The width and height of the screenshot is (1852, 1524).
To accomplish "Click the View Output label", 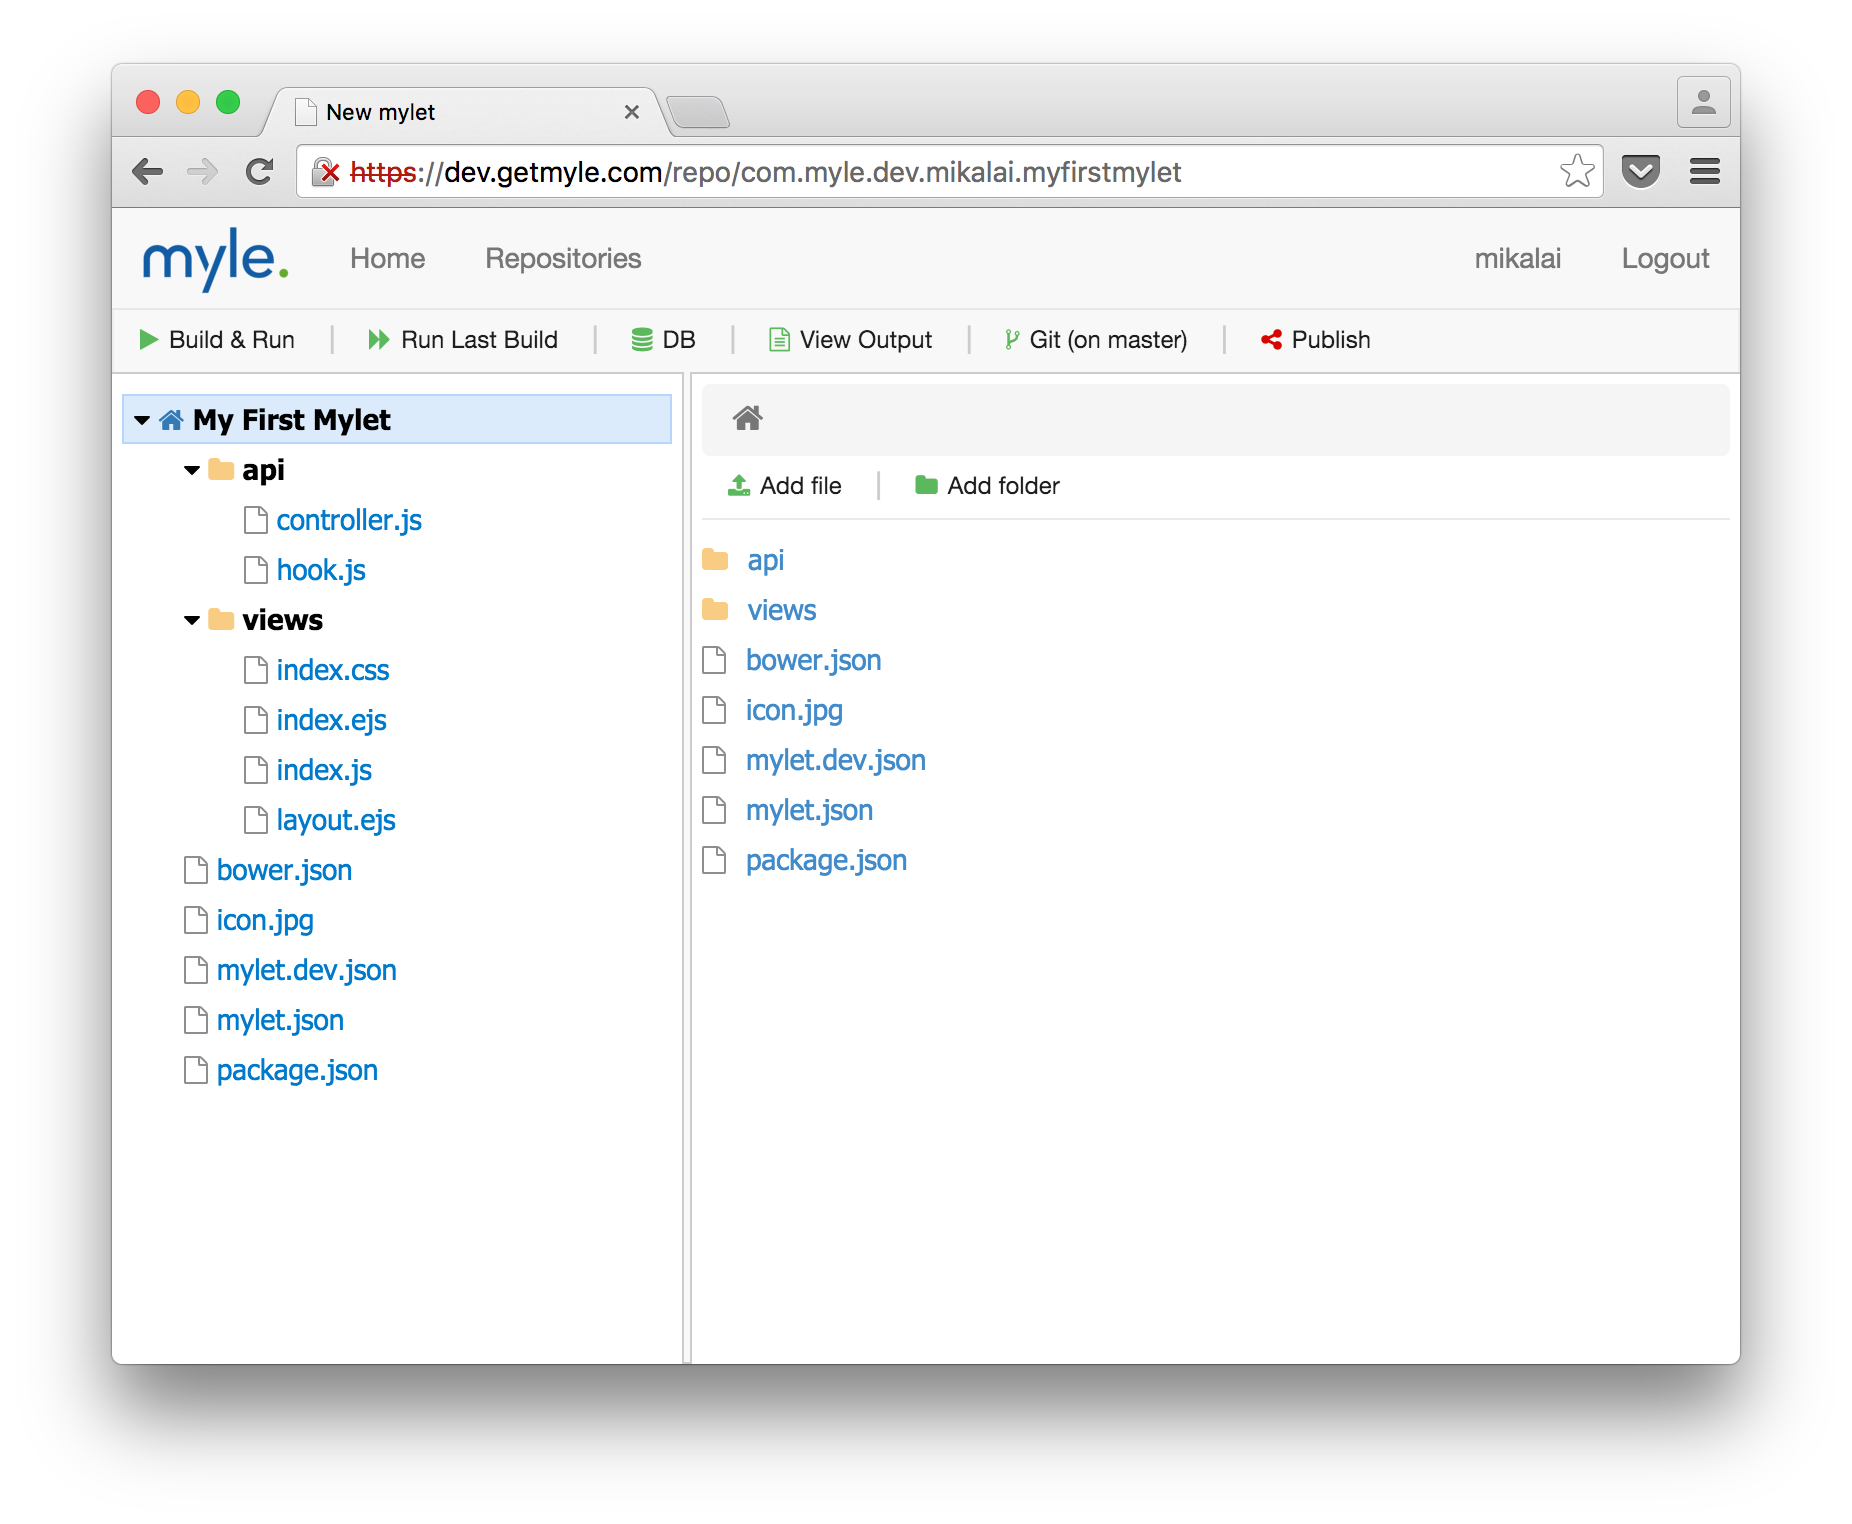I will coord(866,340).
